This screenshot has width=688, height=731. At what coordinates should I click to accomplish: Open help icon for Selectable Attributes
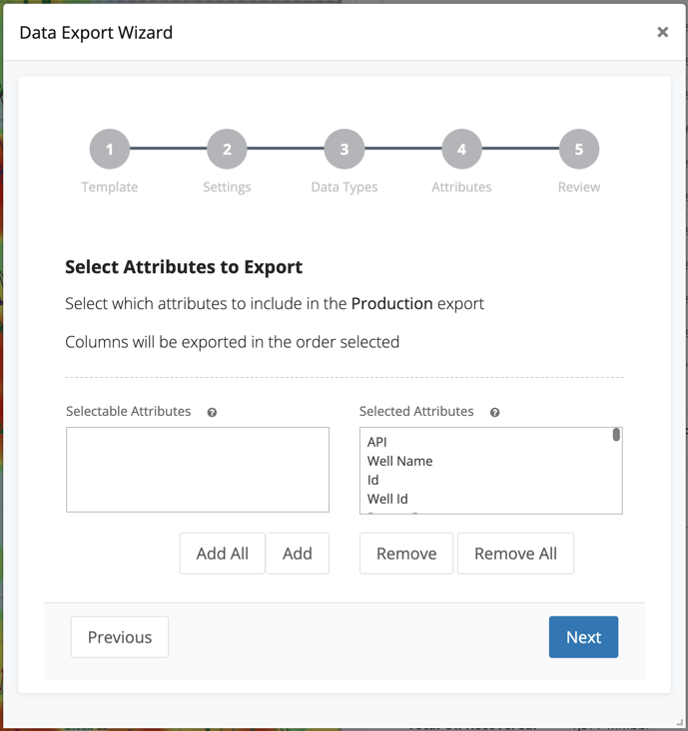212,413
